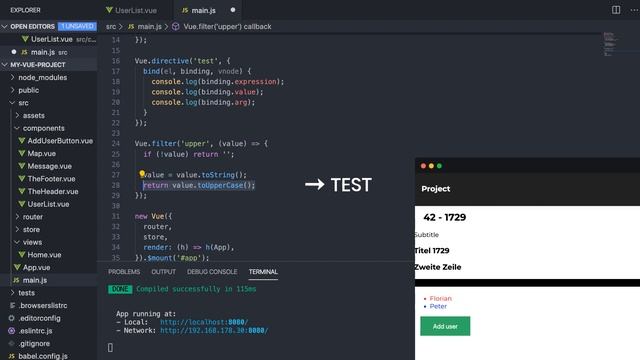Click Florian in the user list

440,298
